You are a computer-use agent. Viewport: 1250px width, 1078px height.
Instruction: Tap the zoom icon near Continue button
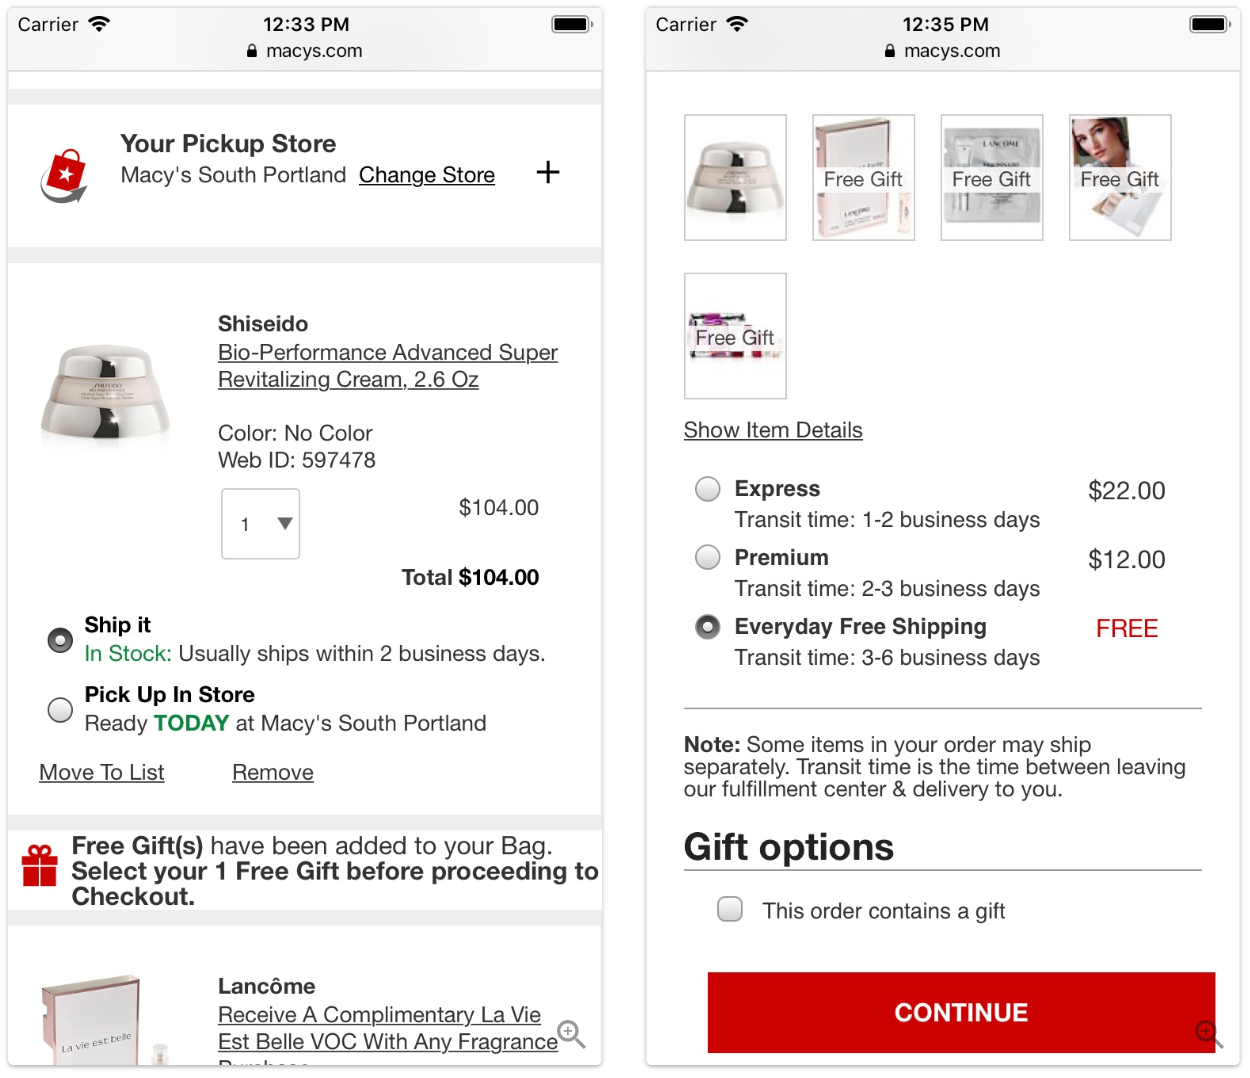point(1208,1033)
